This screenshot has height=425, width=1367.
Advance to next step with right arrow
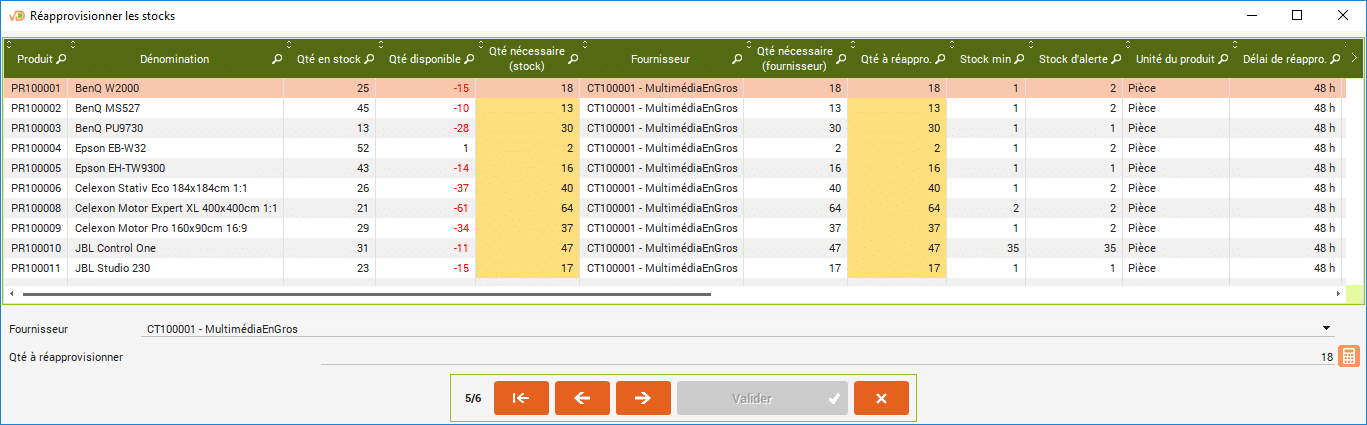pyautogui.click(x=643, y=398)
